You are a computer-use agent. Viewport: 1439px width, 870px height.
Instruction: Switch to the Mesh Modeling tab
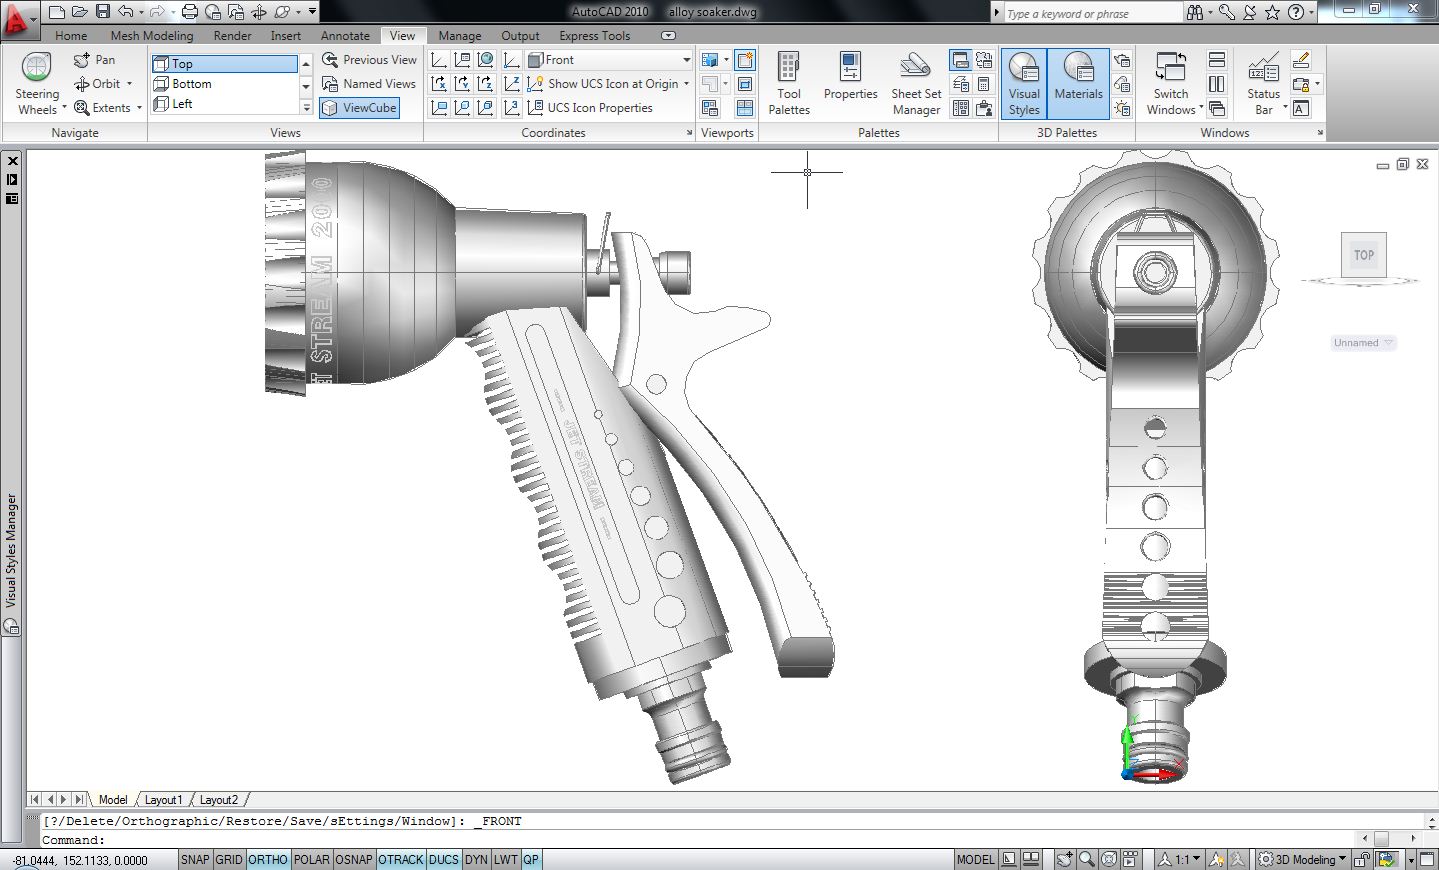coord(152,36)
